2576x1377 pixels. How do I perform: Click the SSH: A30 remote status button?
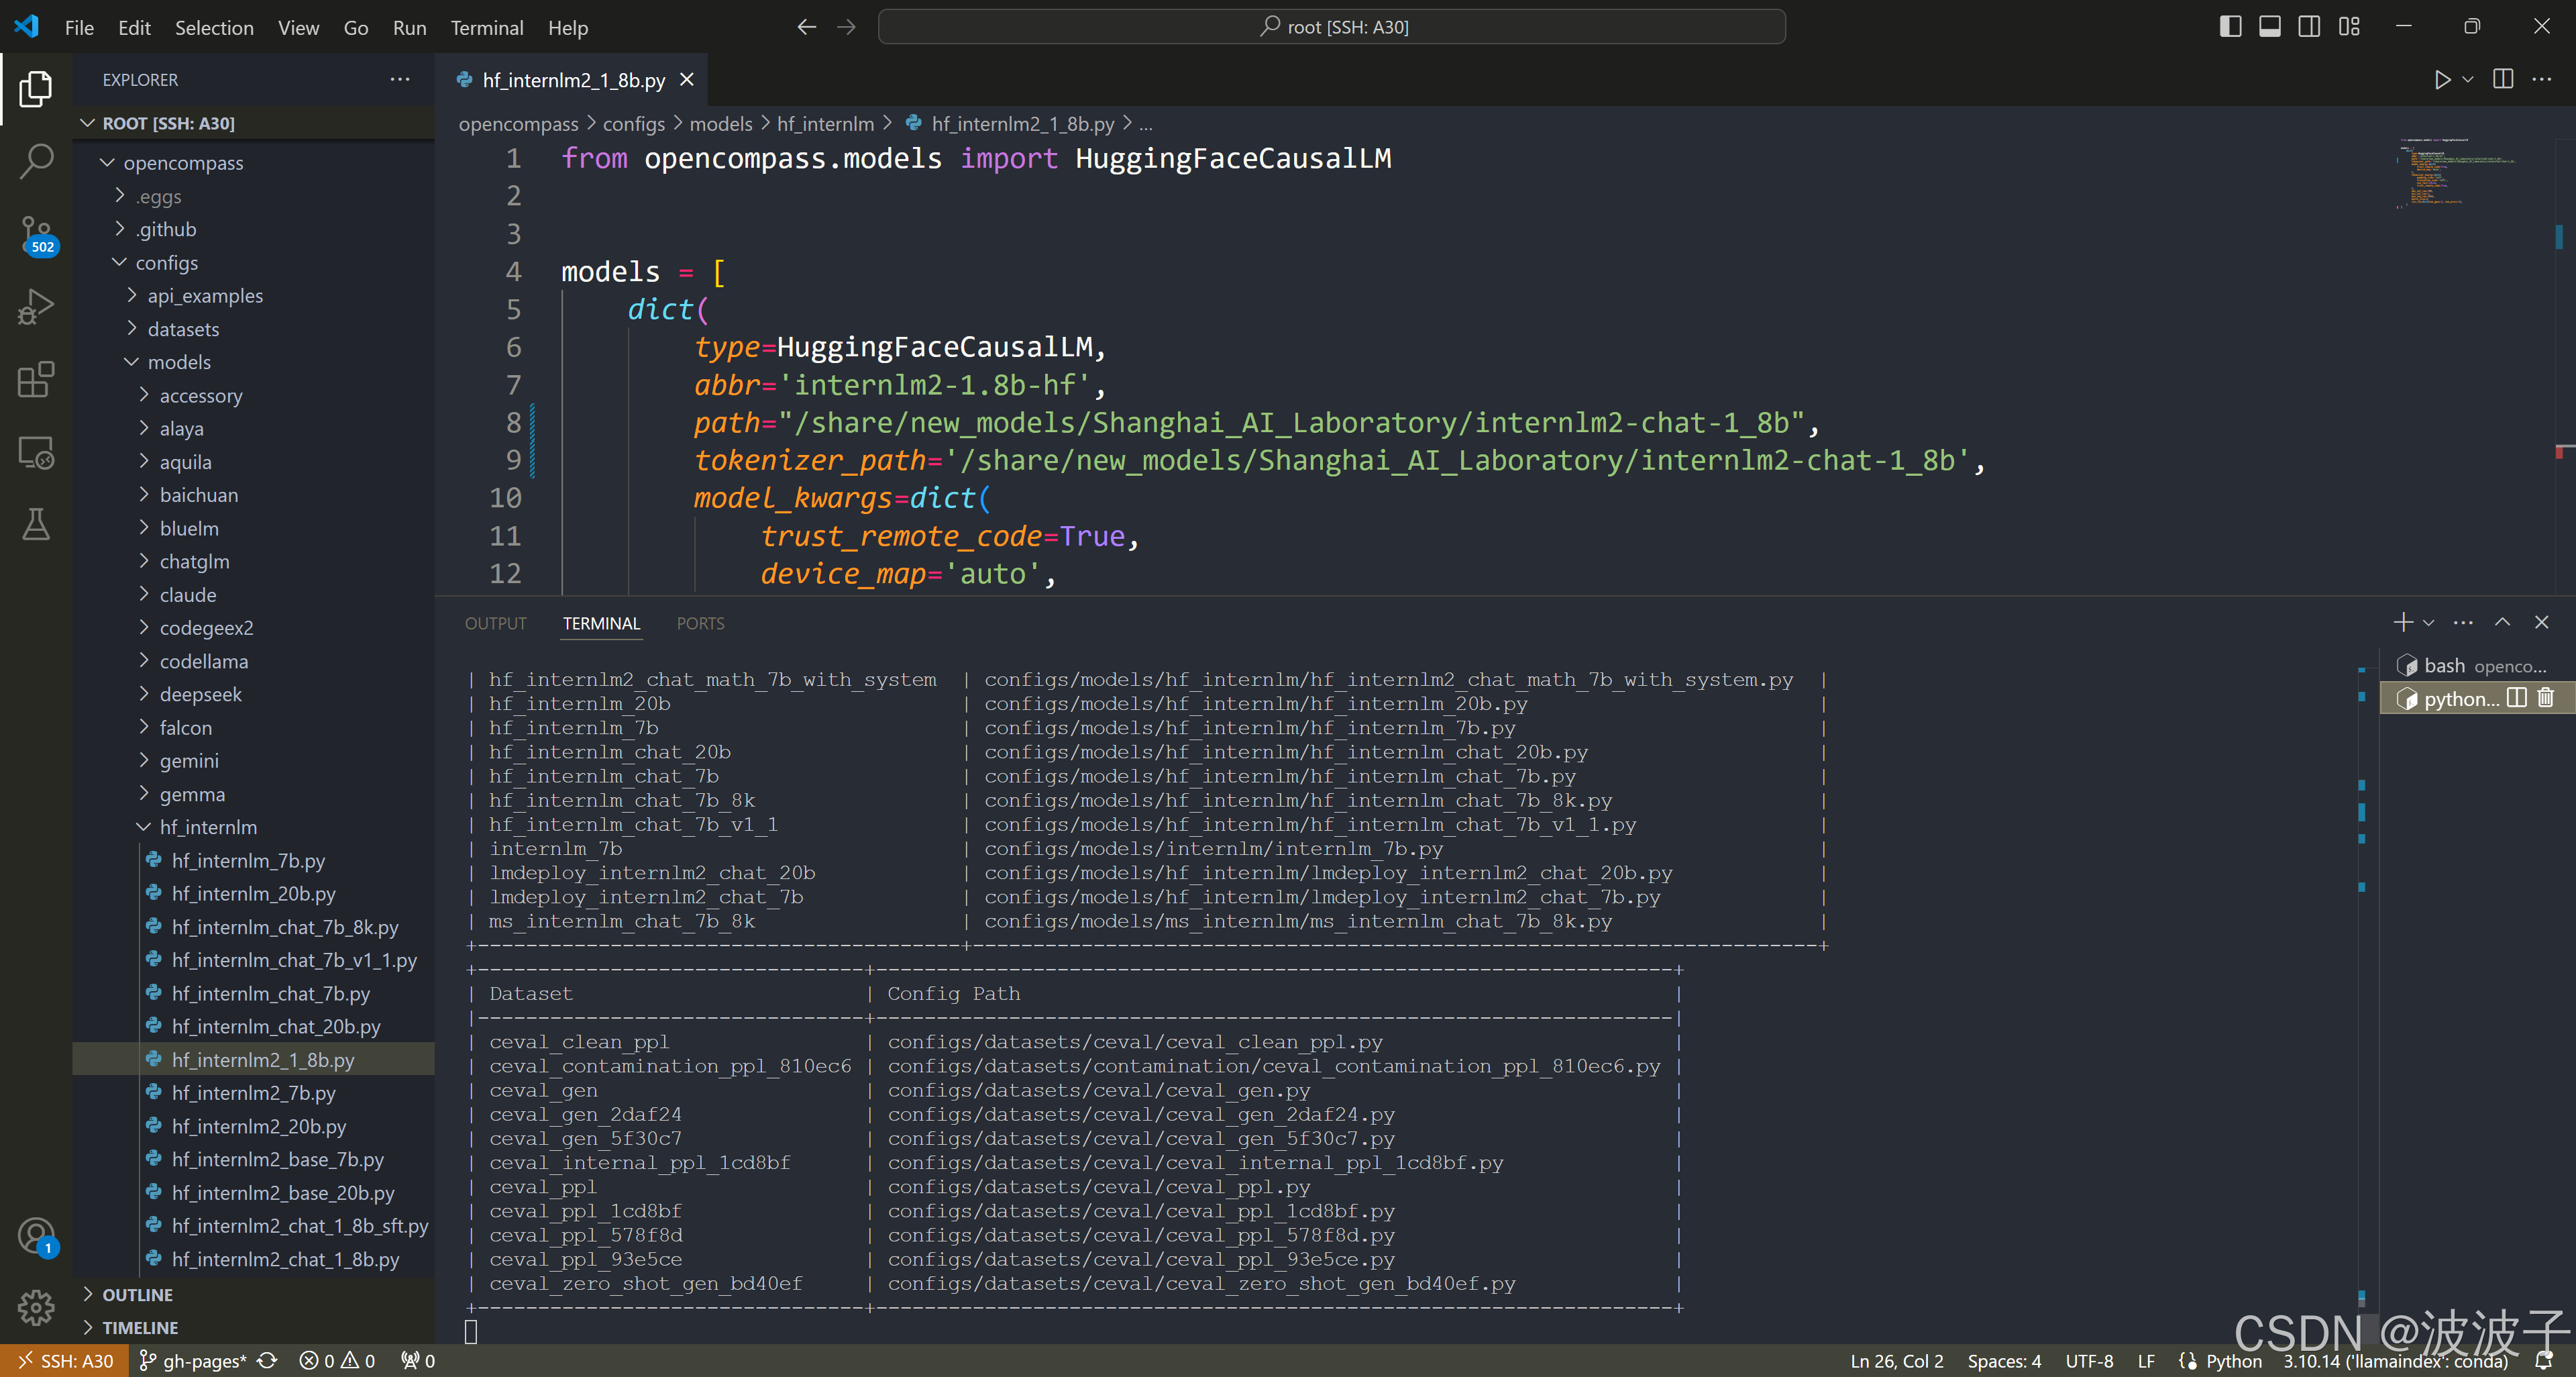(65, 1361)
